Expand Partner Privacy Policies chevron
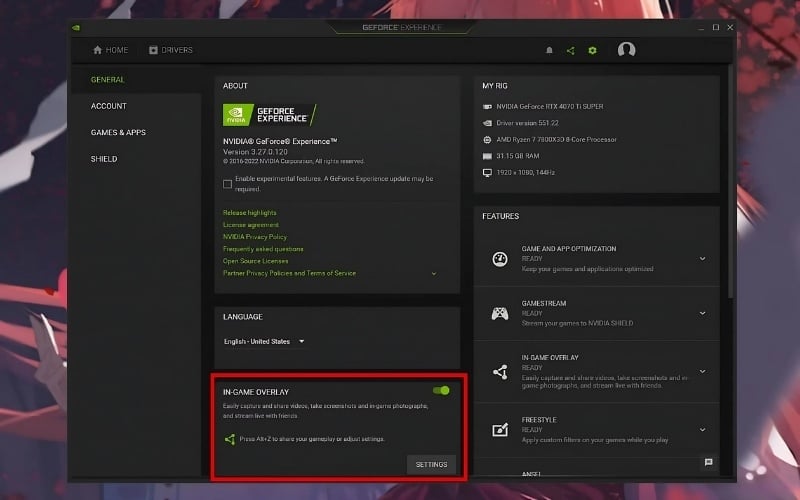This screenshot has height=500, width=800. tap(434, 273)
